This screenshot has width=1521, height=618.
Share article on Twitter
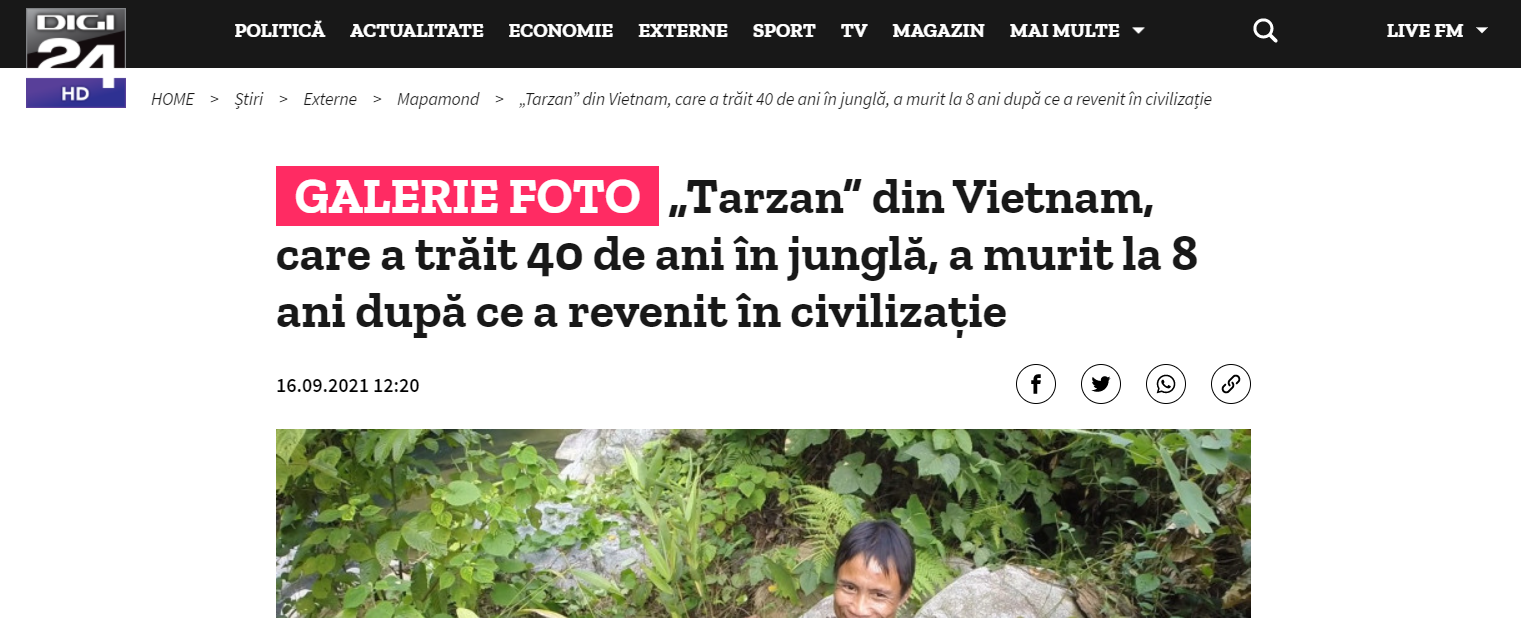pyautogui.click(x=1101, y=384)
